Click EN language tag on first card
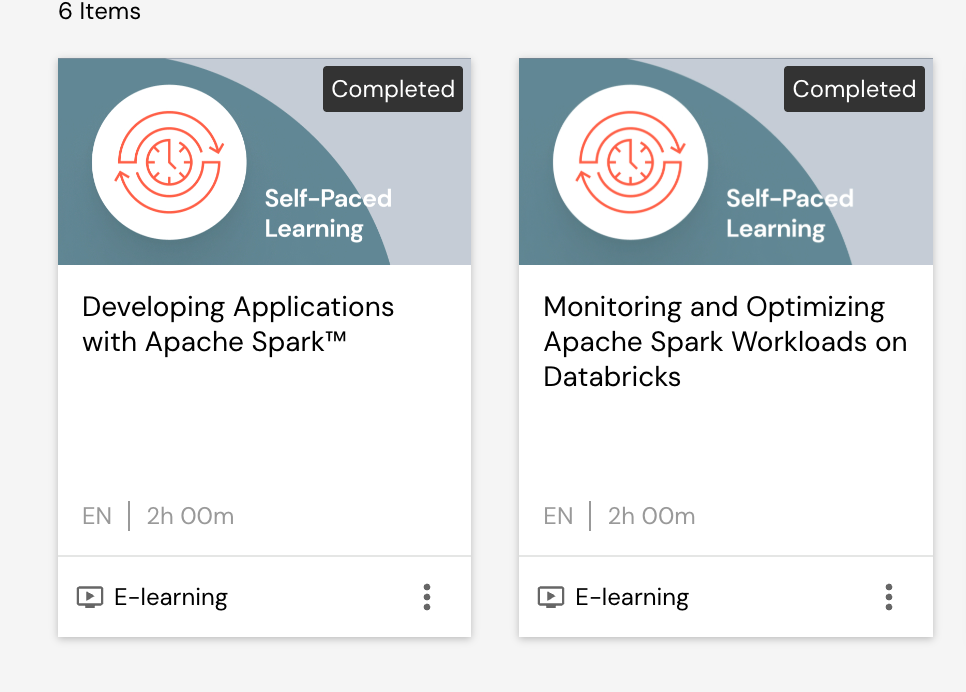This screenshot has width=966, height=692. pyautogui.click(x=97, y=516)
